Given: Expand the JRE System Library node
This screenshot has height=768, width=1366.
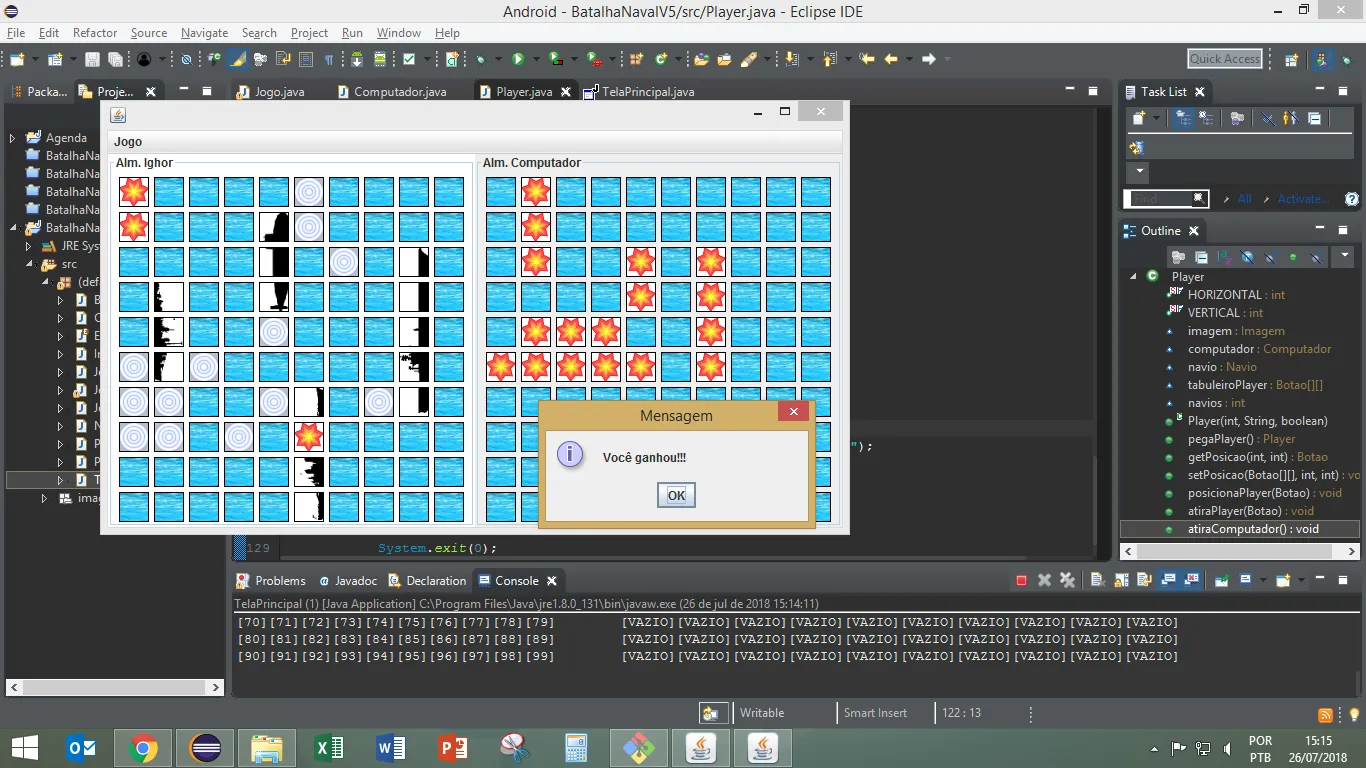Looking at the screenshot, I should [28, 246].
